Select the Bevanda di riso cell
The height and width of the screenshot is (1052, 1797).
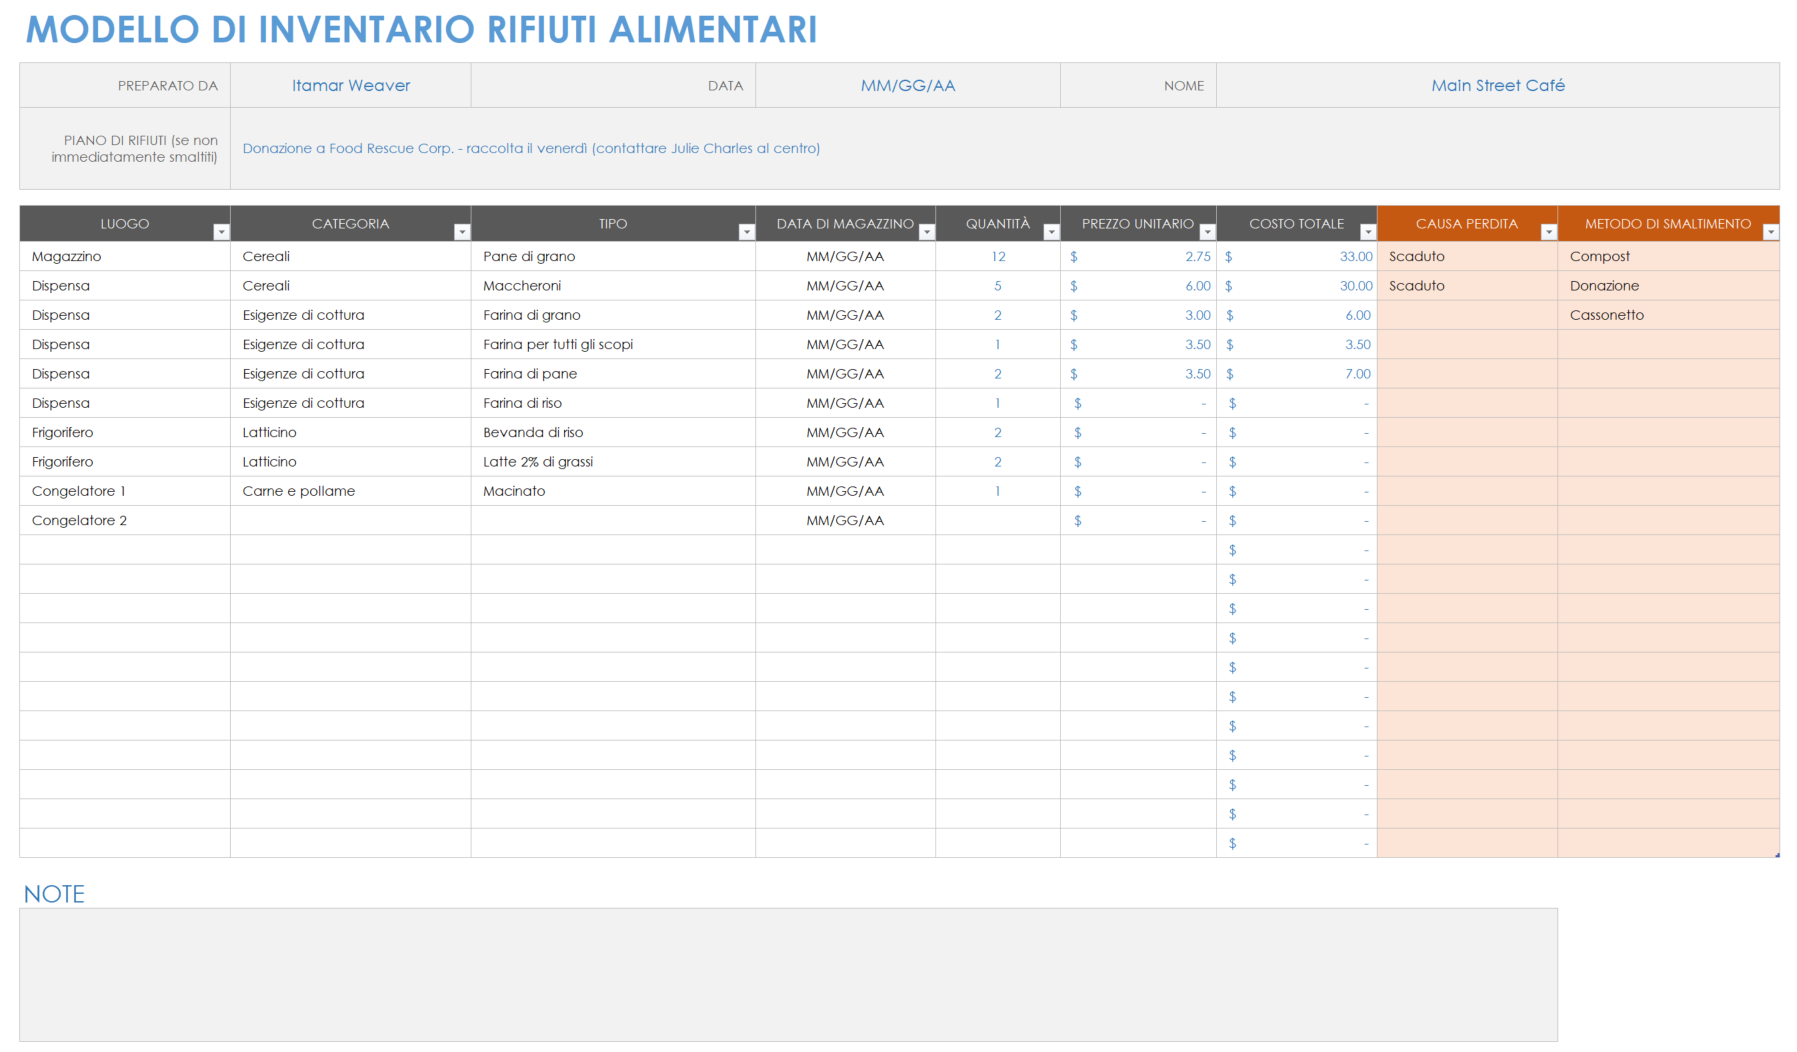point(613,433)
